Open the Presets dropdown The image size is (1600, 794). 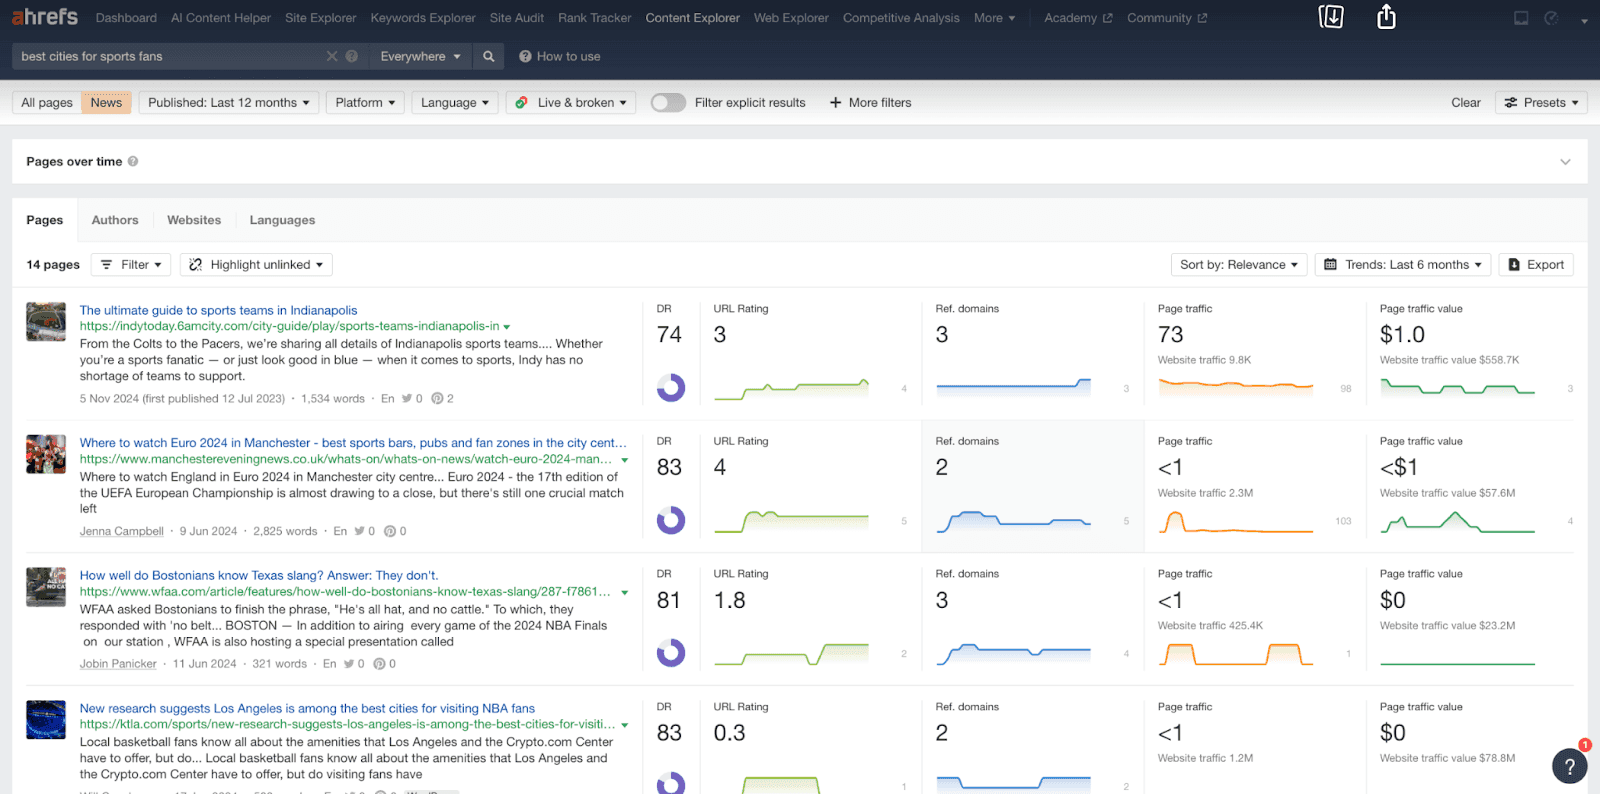click(1541, 102)
